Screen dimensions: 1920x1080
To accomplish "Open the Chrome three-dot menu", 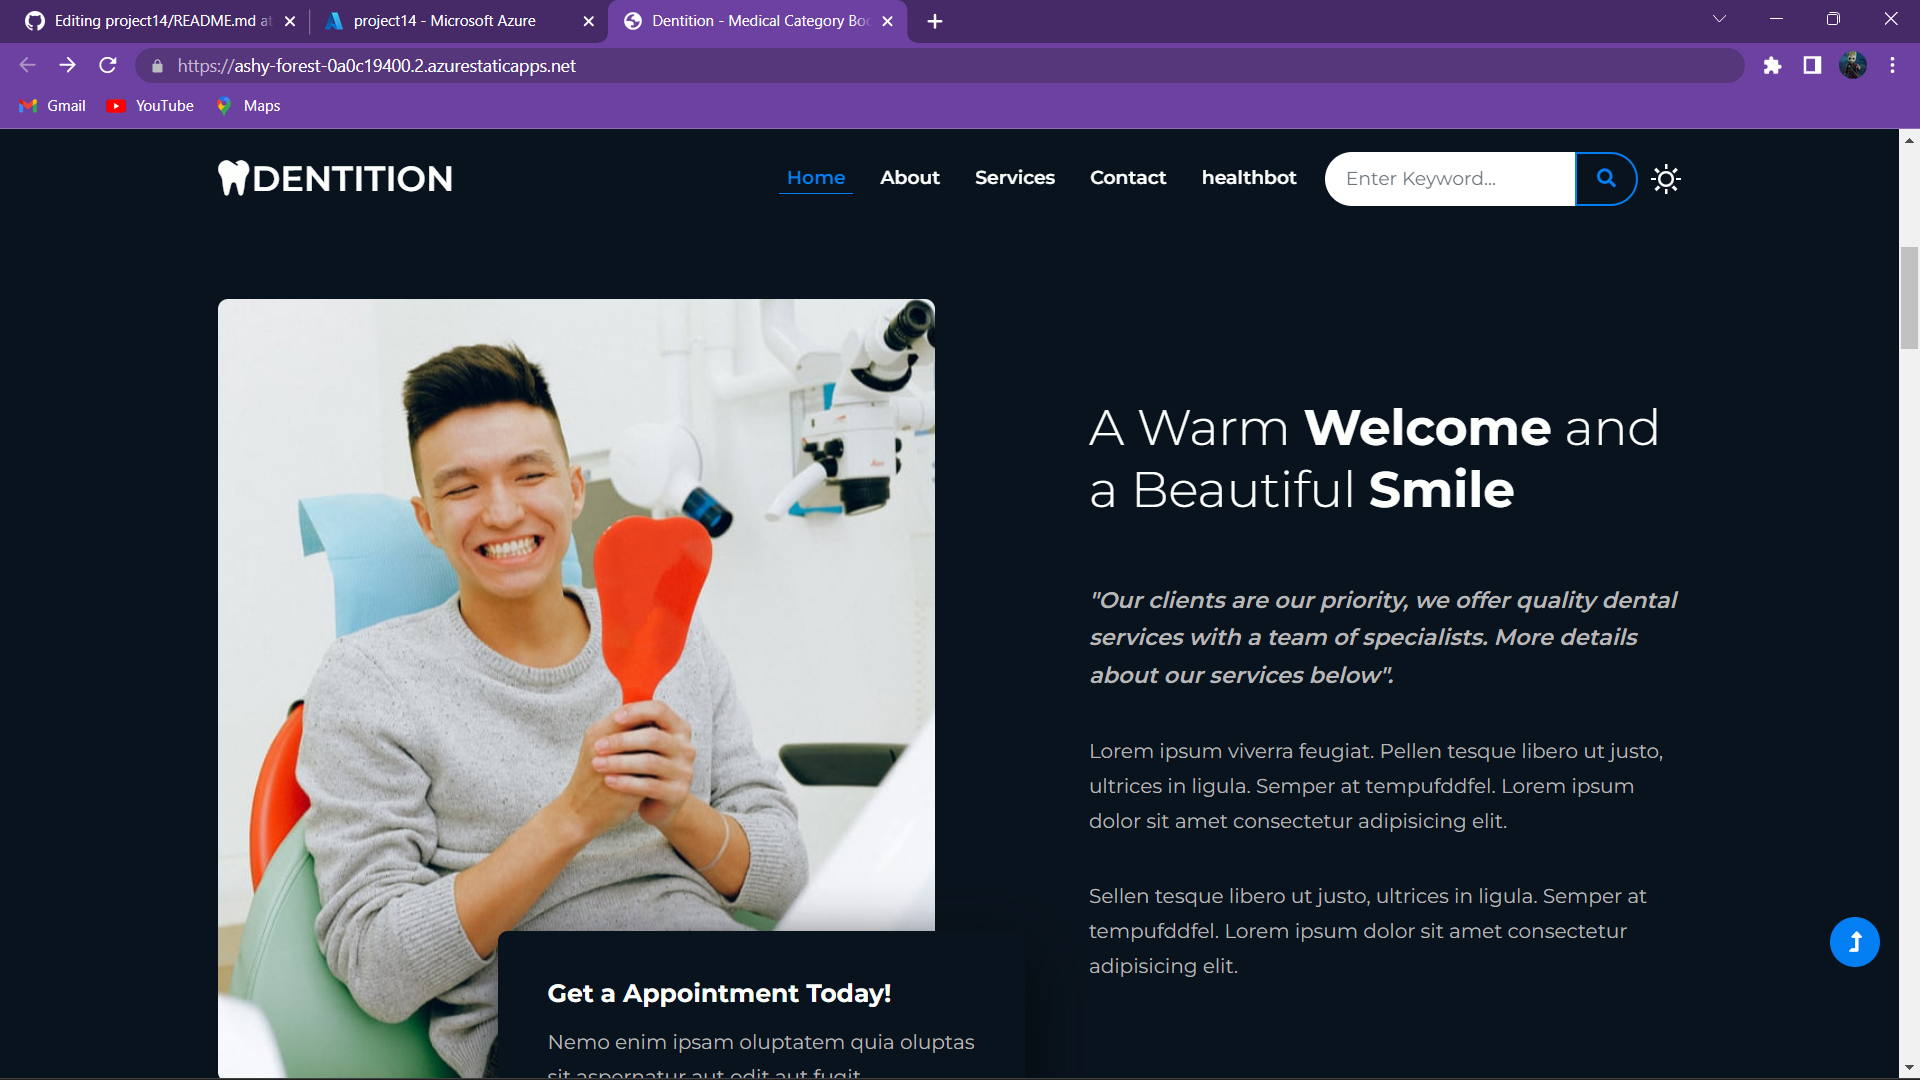I will coord(1892,66).
